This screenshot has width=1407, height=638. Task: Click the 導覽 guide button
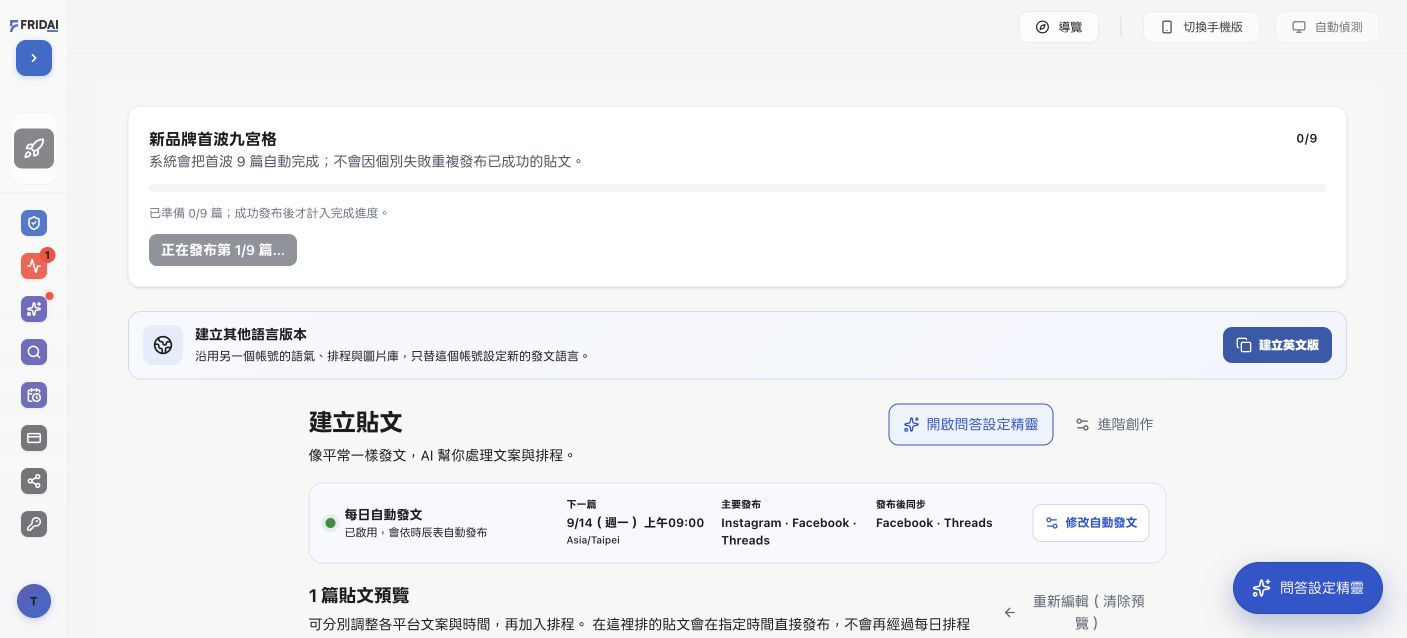point(1059,27)
